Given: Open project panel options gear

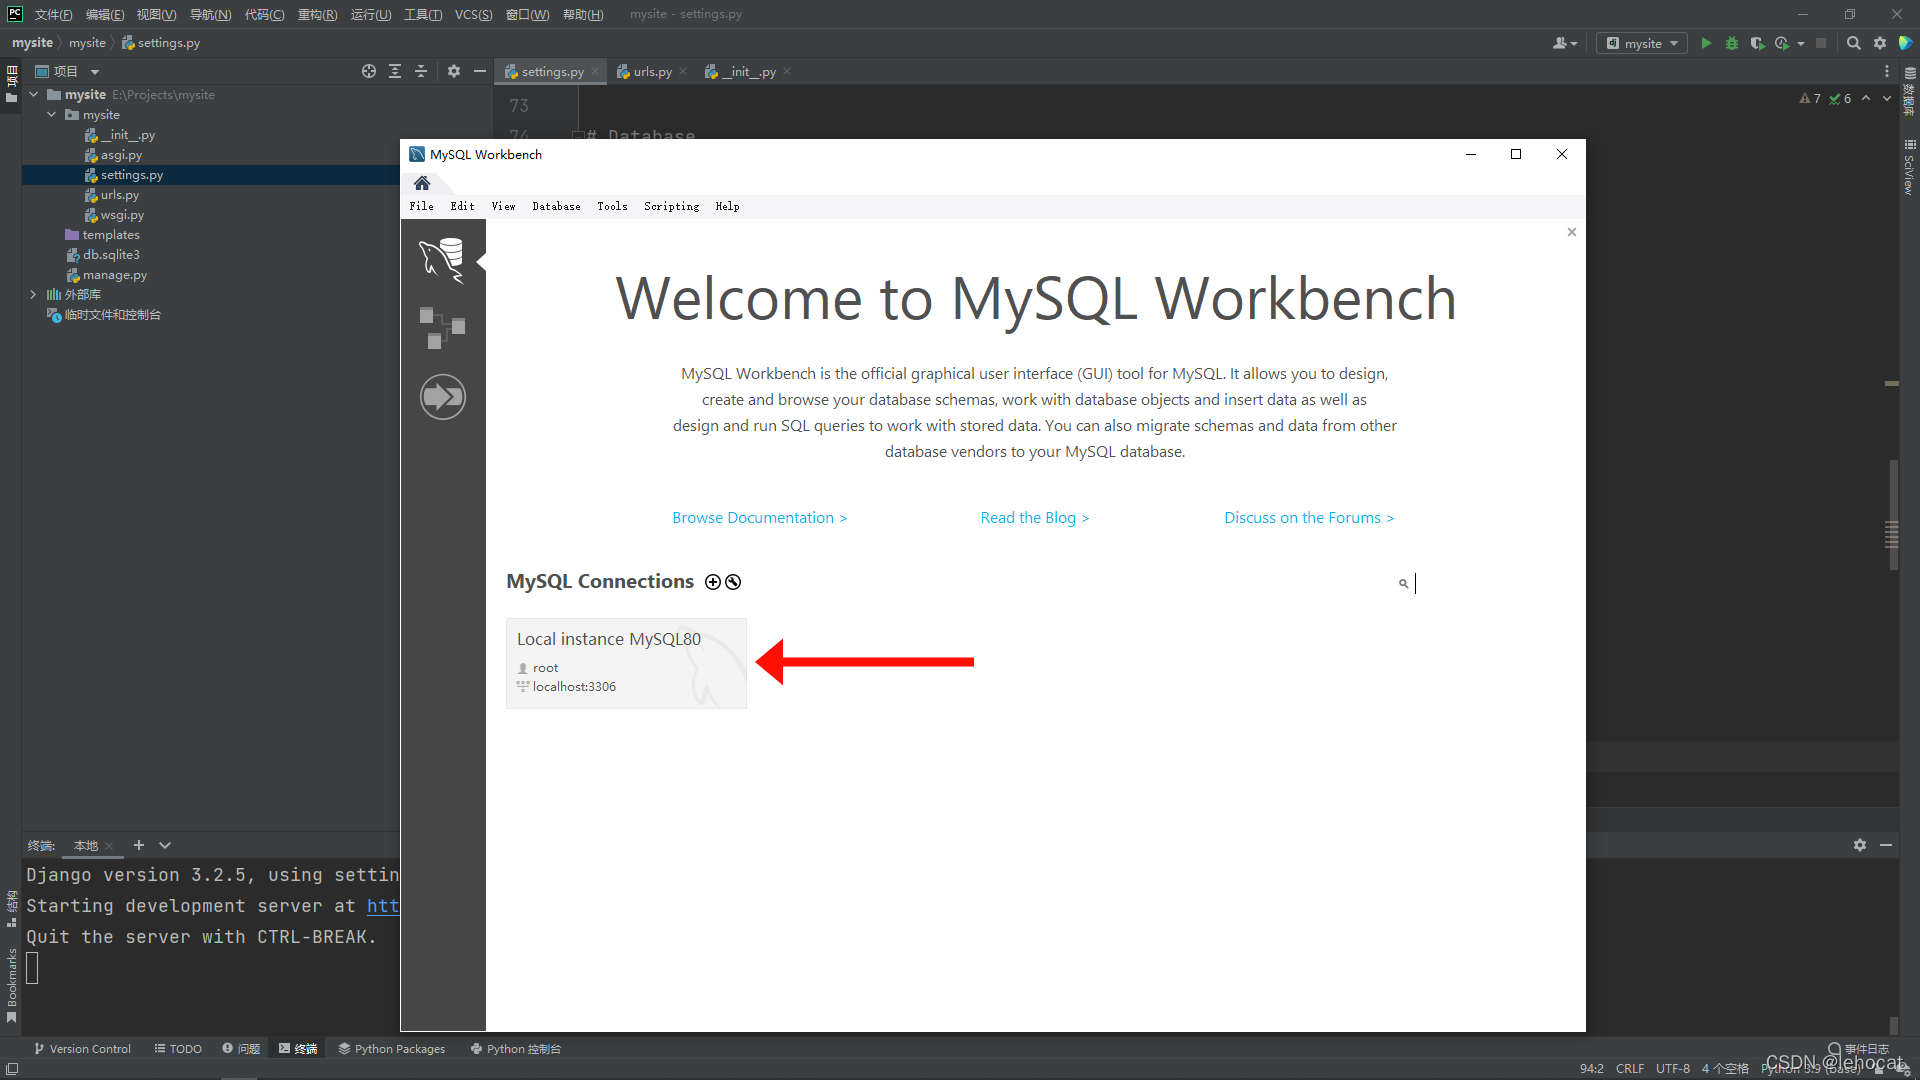Looking at the screenshot, I should pos(454,71).
